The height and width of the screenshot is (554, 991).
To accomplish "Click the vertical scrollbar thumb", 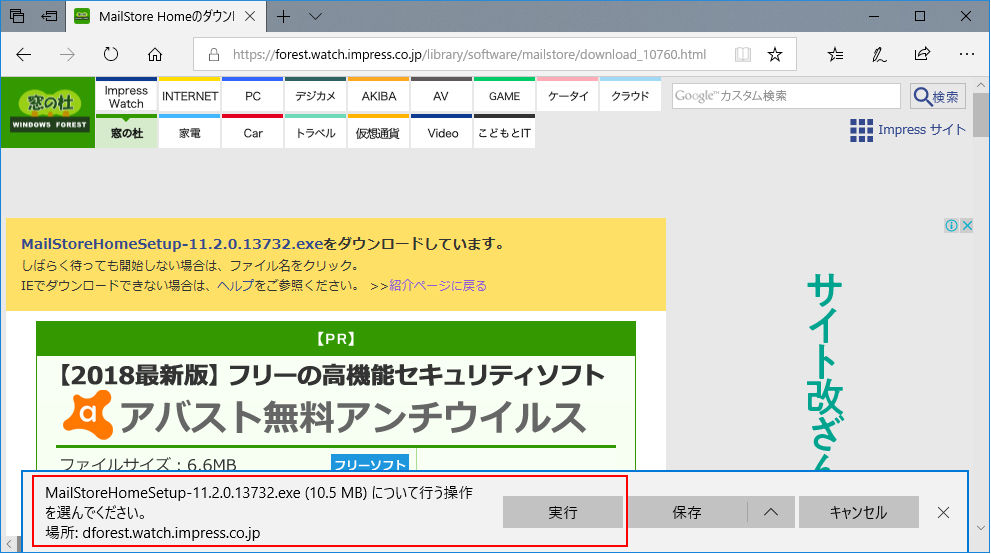I will 981,114.
